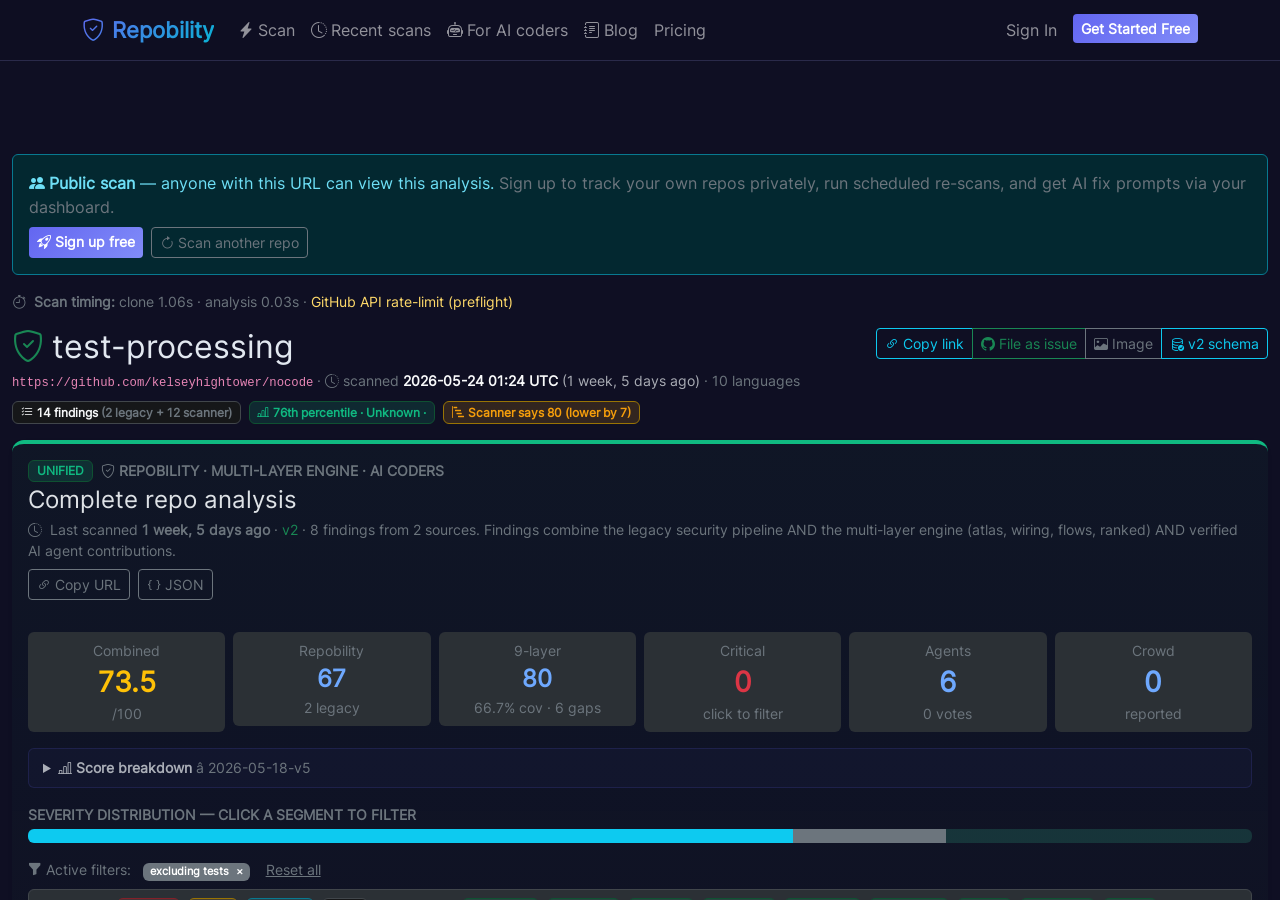Screen dimensions: 1280x900
Task: Click the shield-check icon beside test-processing
Action: click(28, 346)
